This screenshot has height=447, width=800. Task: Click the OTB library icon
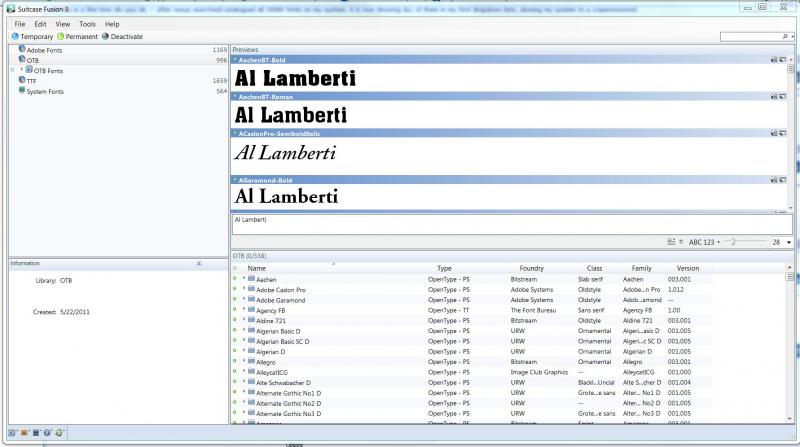pos(22,59)
